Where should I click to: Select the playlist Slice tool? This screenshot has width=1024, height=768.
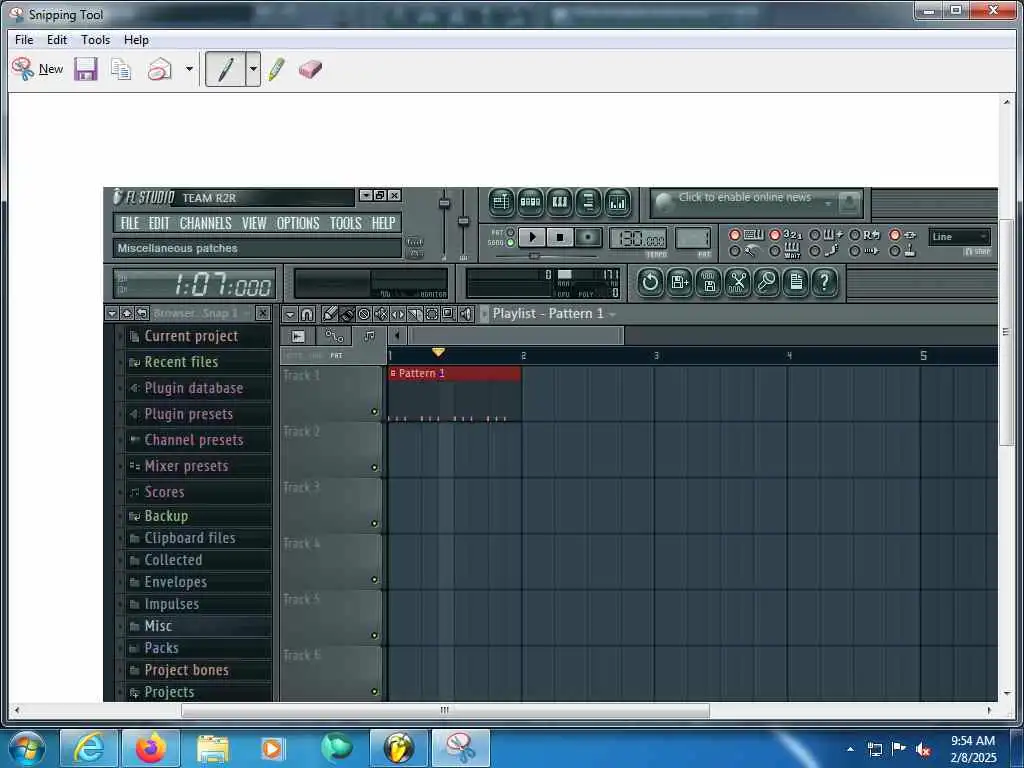[415, 314]
